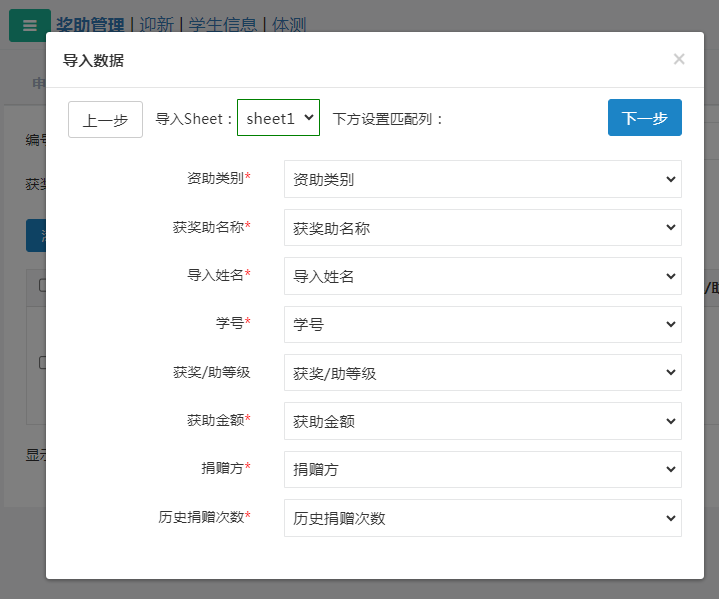Screen dimensions: 719x599
Task: Click the hamburger menu icon
Action: tap(29, 25)
